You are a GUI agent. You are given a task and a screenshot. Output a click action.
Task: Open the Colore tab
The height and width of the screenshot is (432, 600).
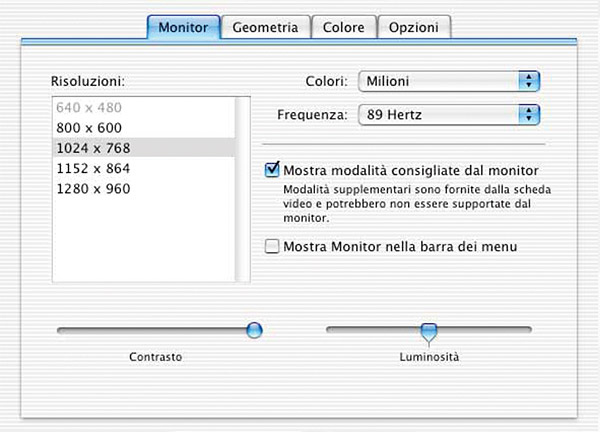point(344,27)
